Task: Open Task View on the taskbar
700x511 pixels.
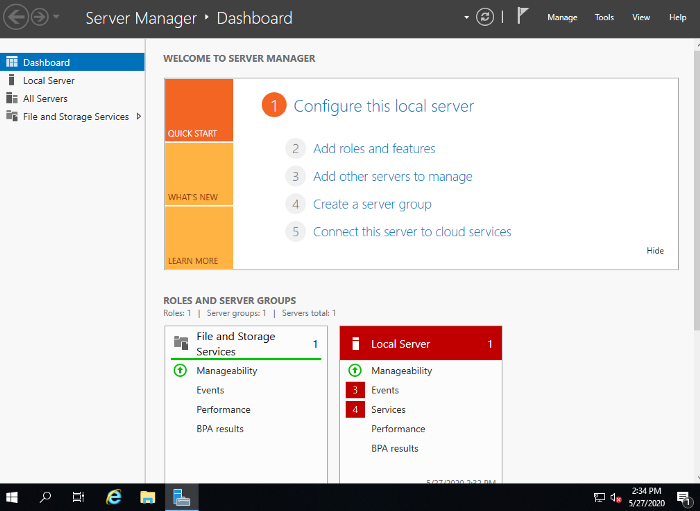Action: [x=79, y=497]
